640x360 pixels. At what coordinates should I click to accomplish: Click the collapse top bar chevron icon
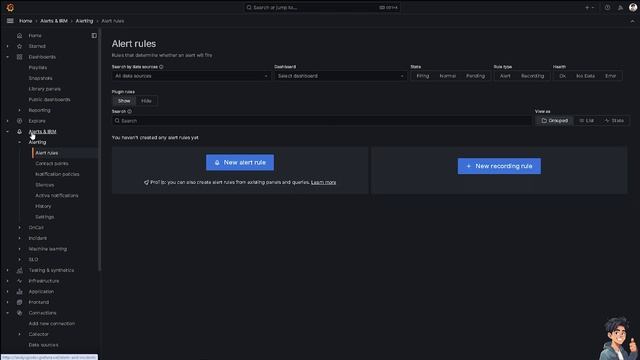point(632,21)
